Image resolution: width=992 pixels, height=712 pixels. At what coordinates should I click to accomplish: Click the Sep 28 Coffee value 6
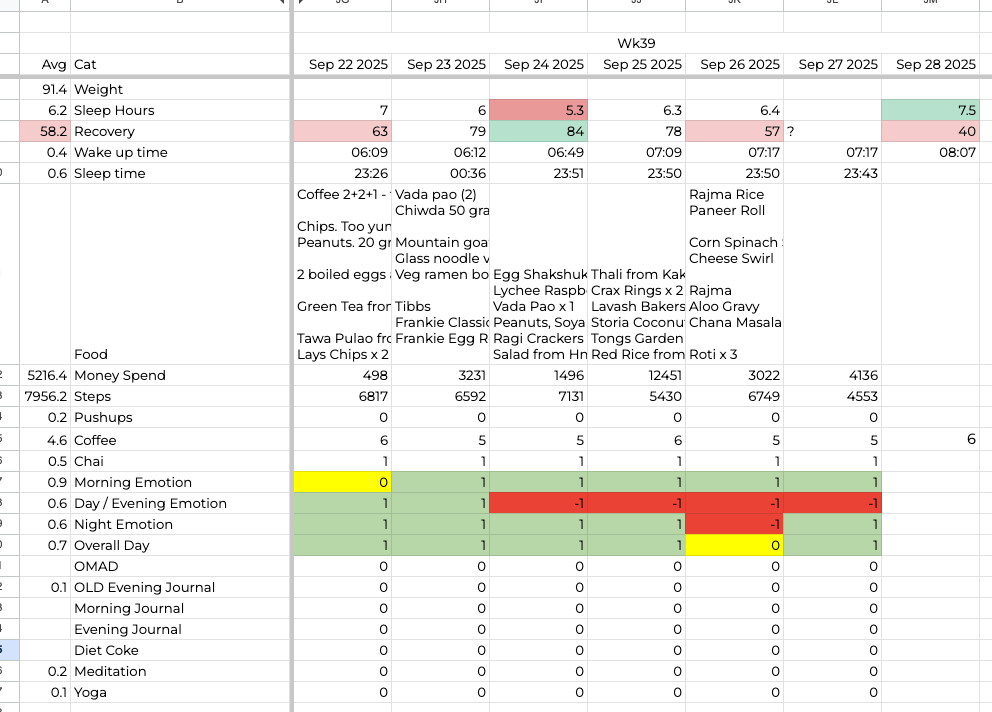coord(931,439)
